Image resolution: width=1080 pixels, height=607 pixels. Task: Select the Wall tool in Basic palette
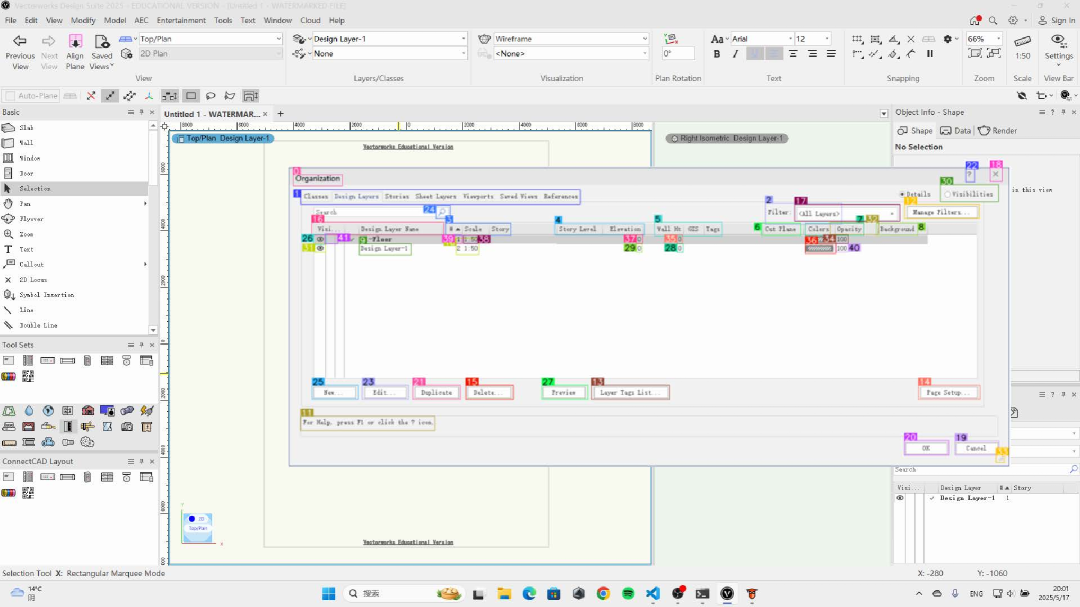tap(27, 143)
